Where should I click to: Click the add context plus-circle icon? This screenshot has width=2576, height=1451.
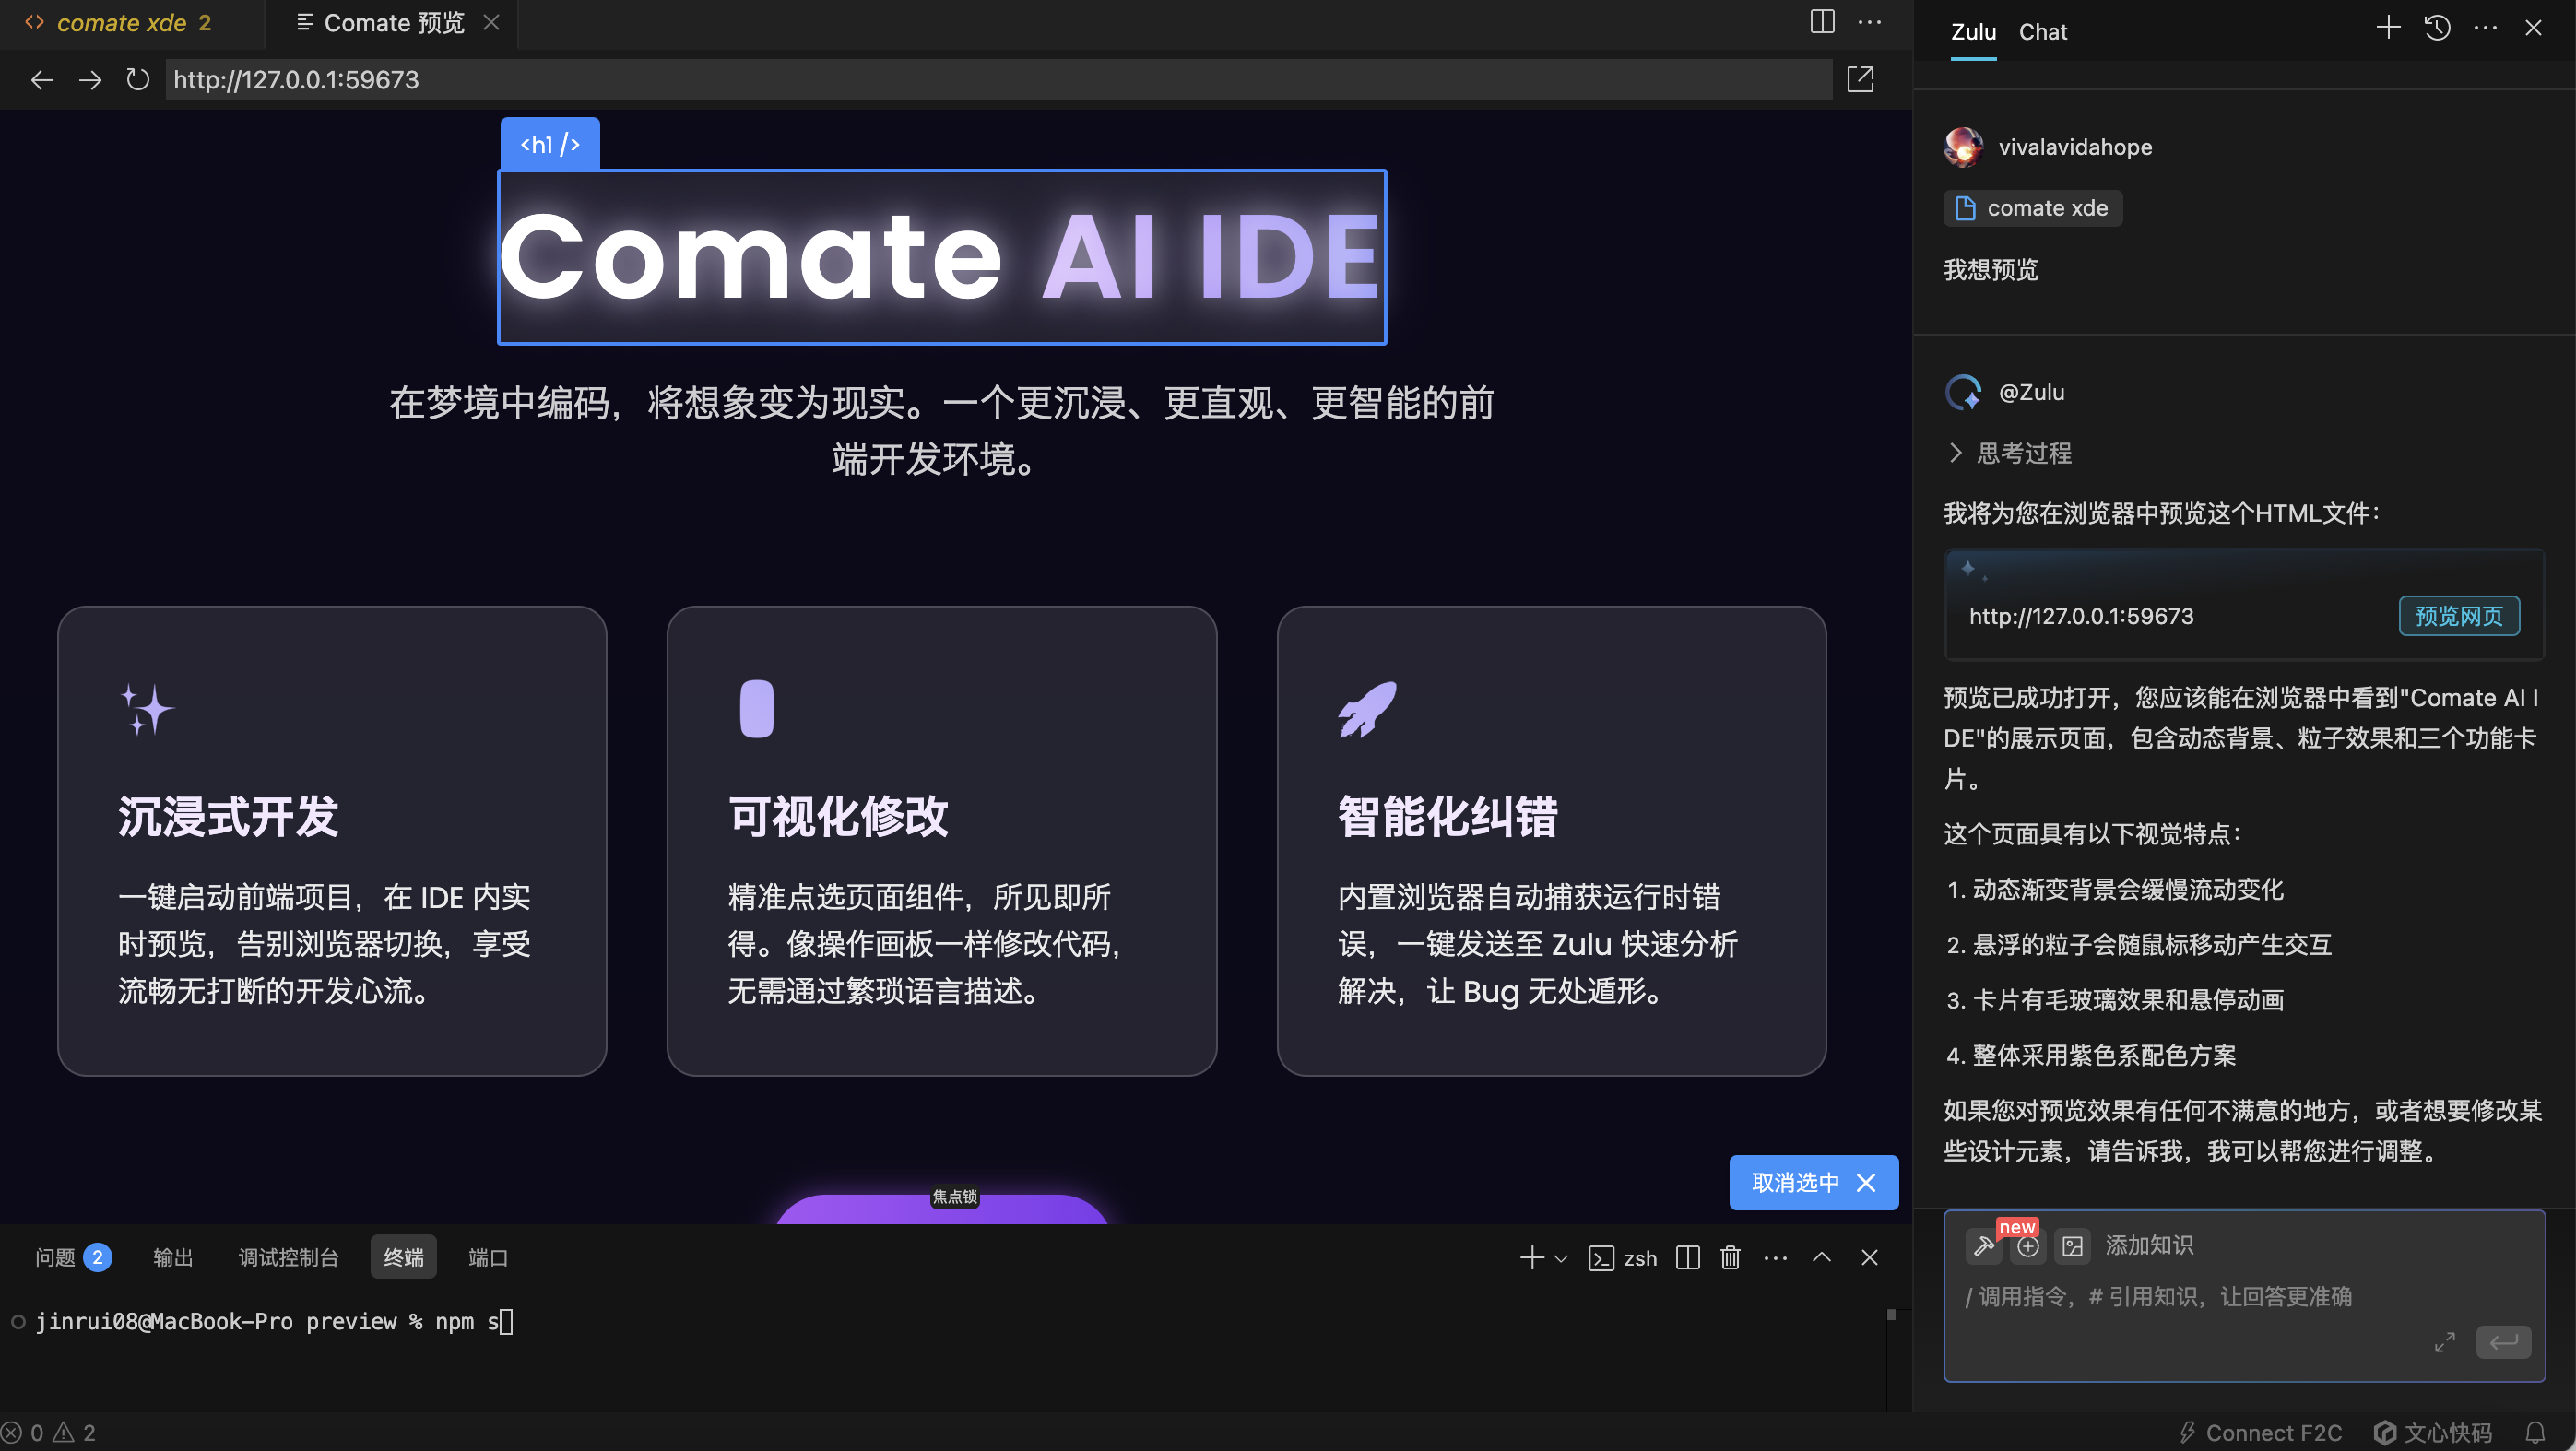(2028, 1246)
